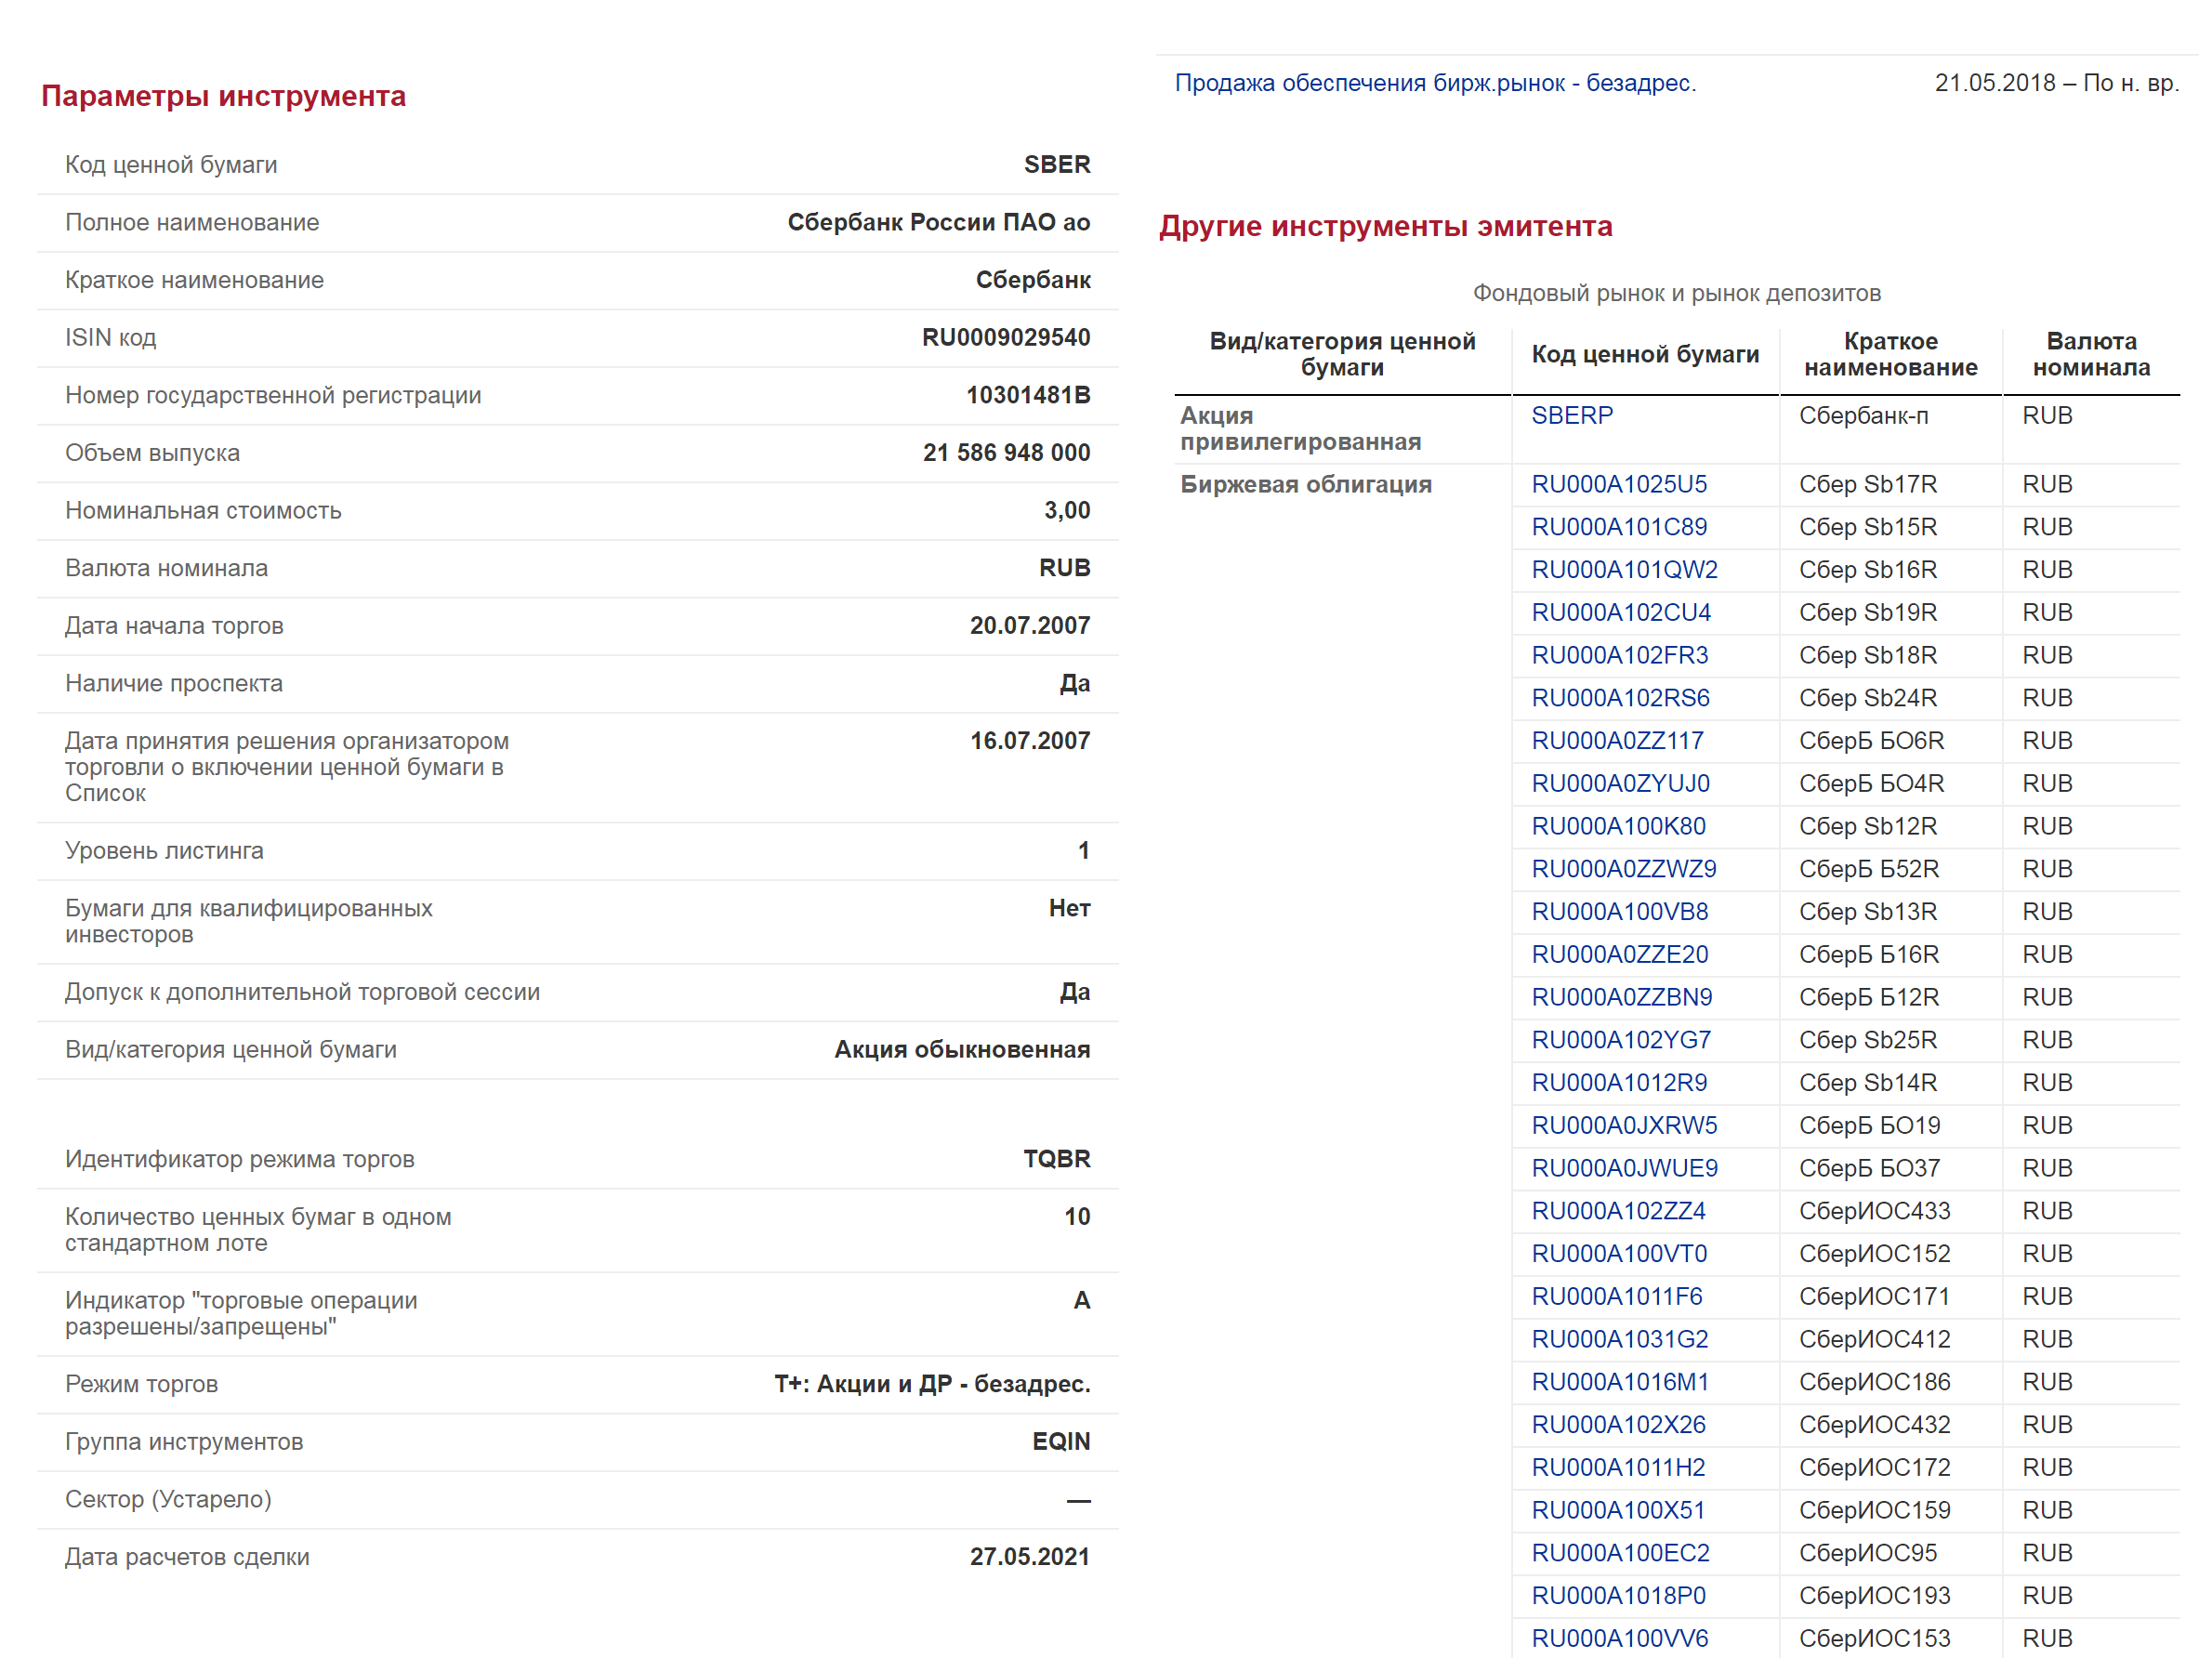Image resolution: width=2212 pixels, height=1658 pixels.
Task: Open the RU000A102FR3 bond link
Action: click(x=1619, y=655)
